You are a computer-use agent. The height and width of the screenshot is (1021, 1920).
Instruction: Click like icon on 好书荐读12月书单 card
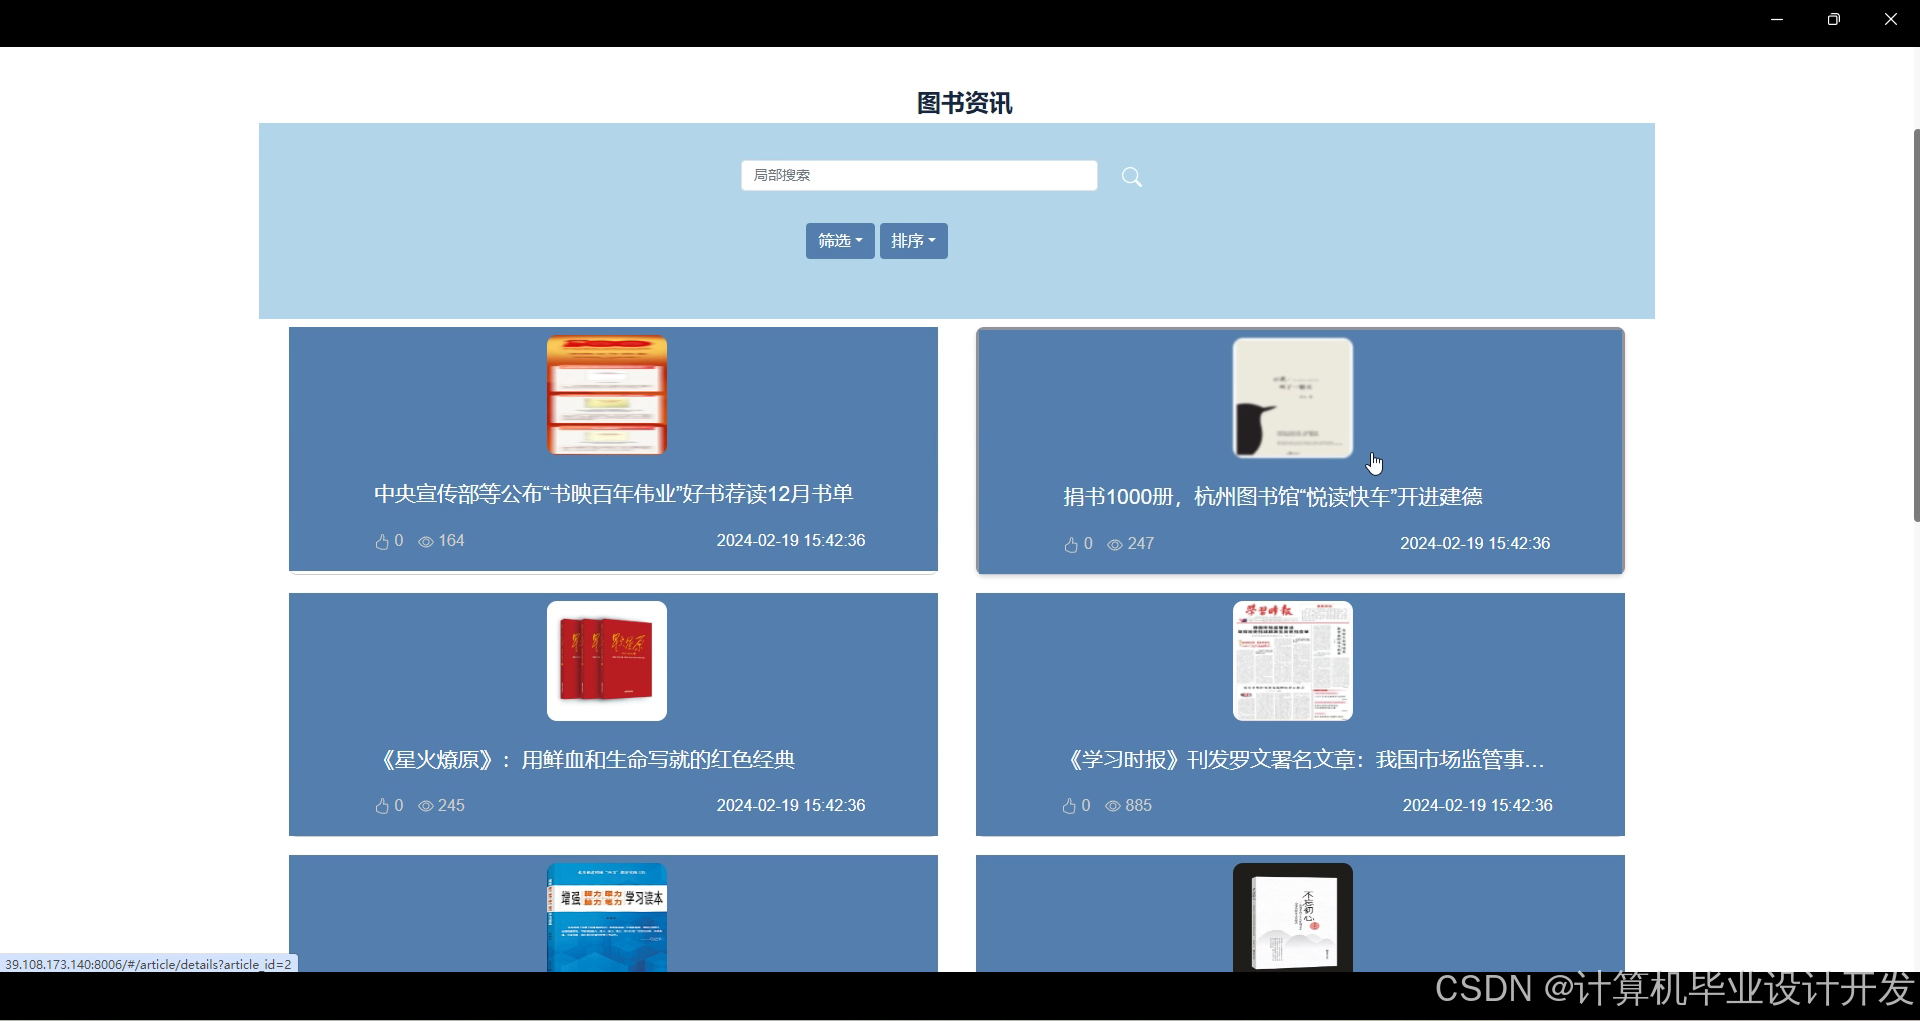coord(382,541)
